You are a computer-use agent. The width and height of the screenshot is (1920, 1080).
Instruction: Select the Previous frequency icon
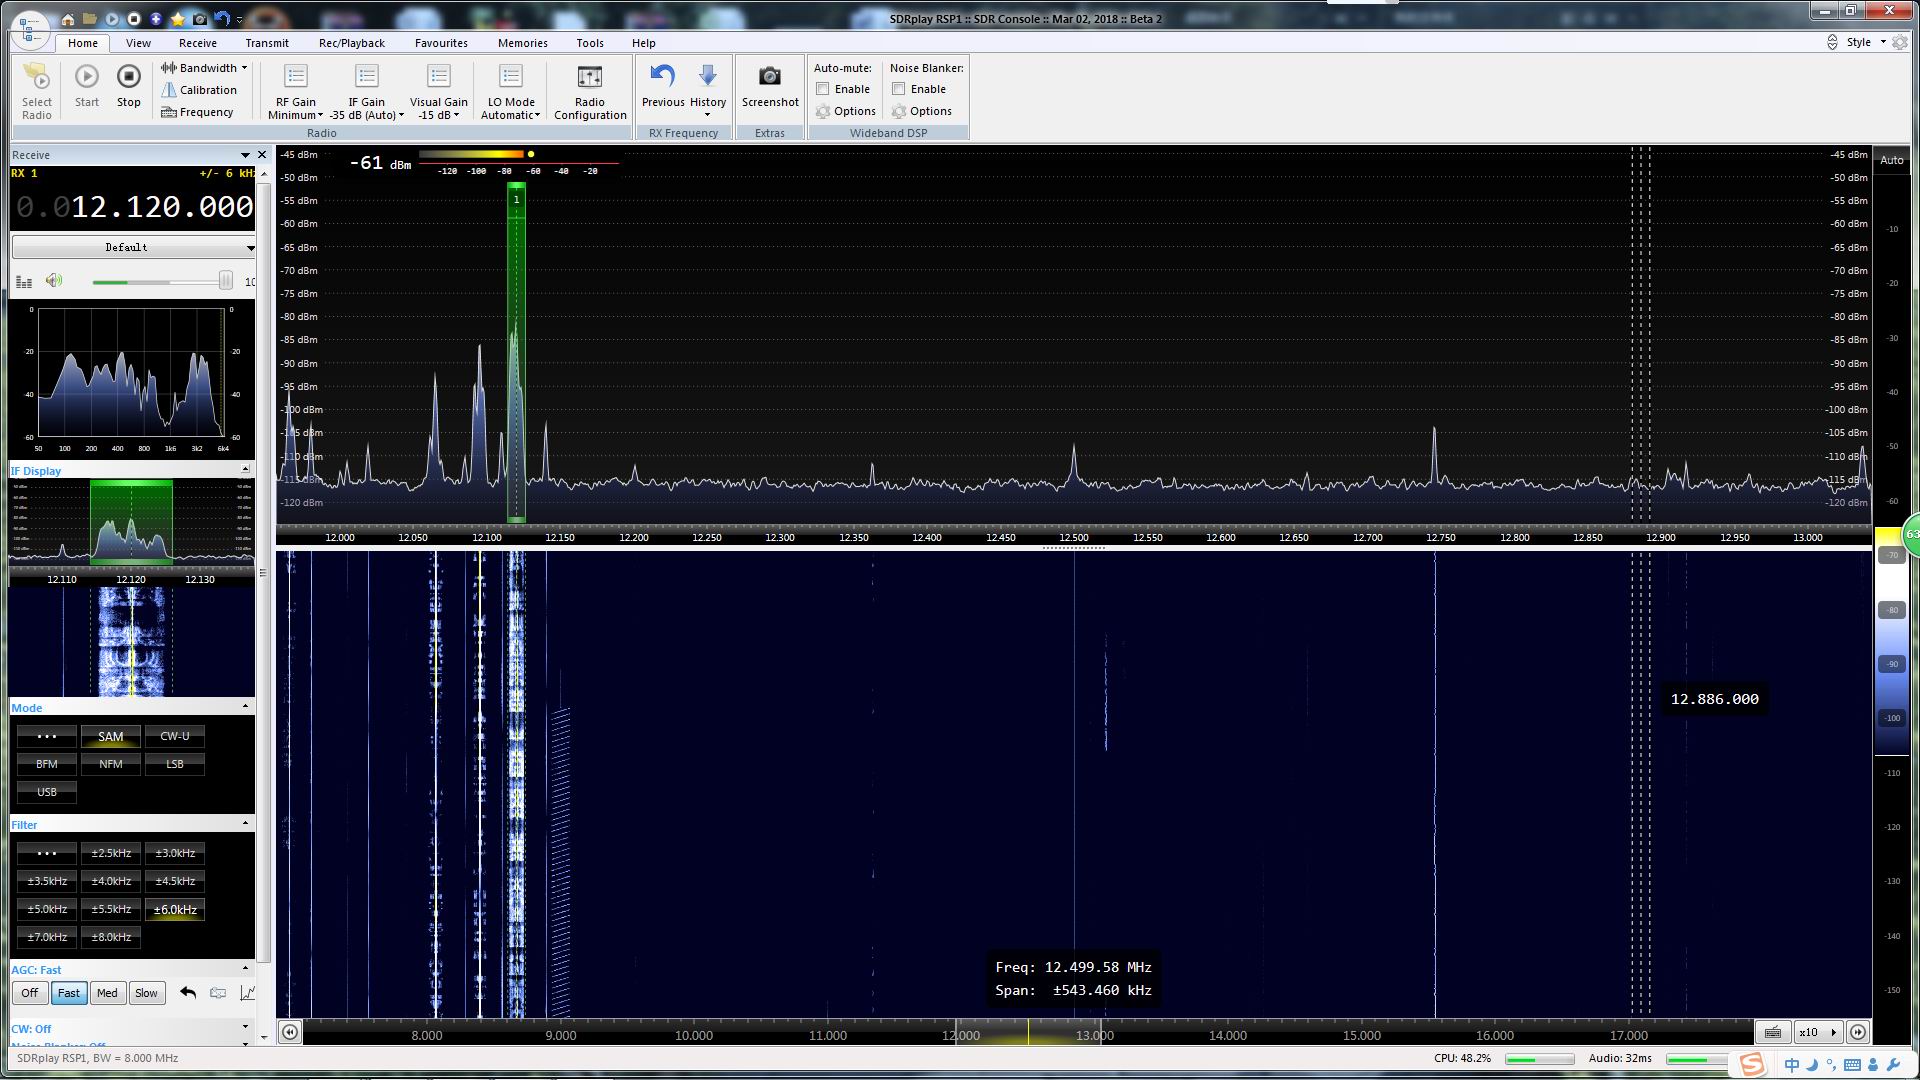pyautogui.click(x=661, y=88)
